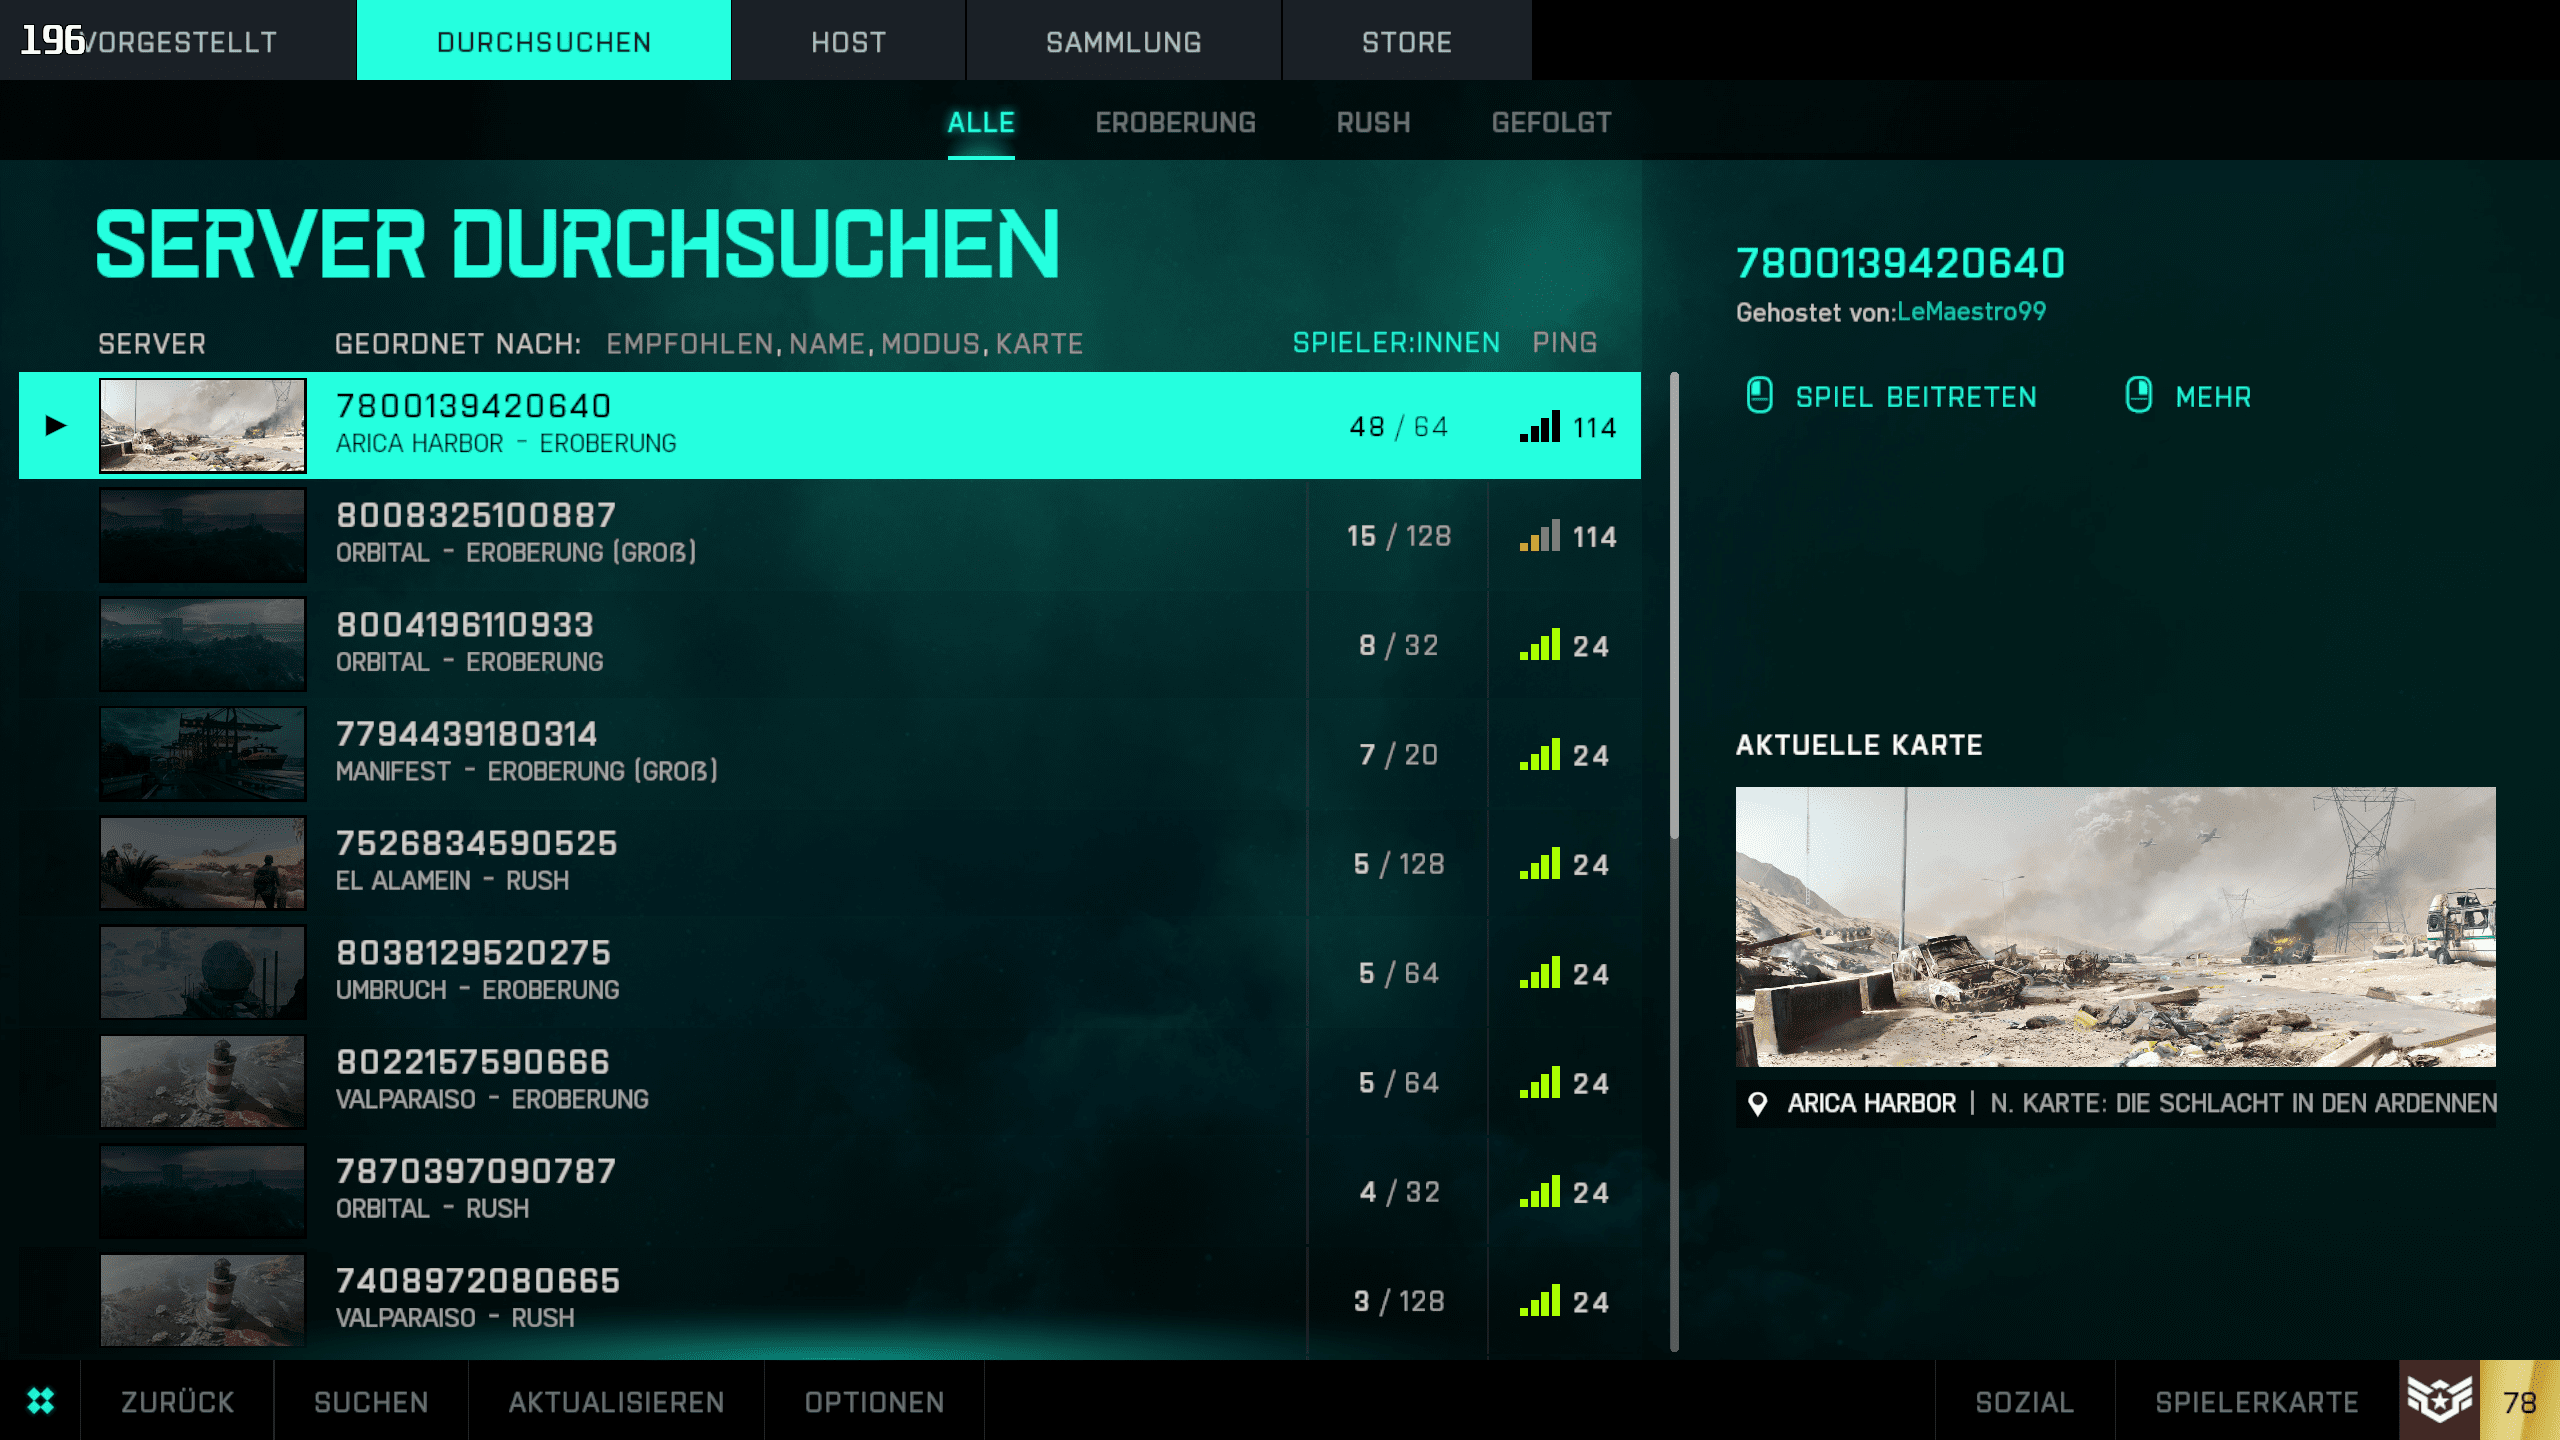This screenshot has height=1440, width=2560.
Task: Click the rank insignia badge icon
Action: coord(2439,1400)
